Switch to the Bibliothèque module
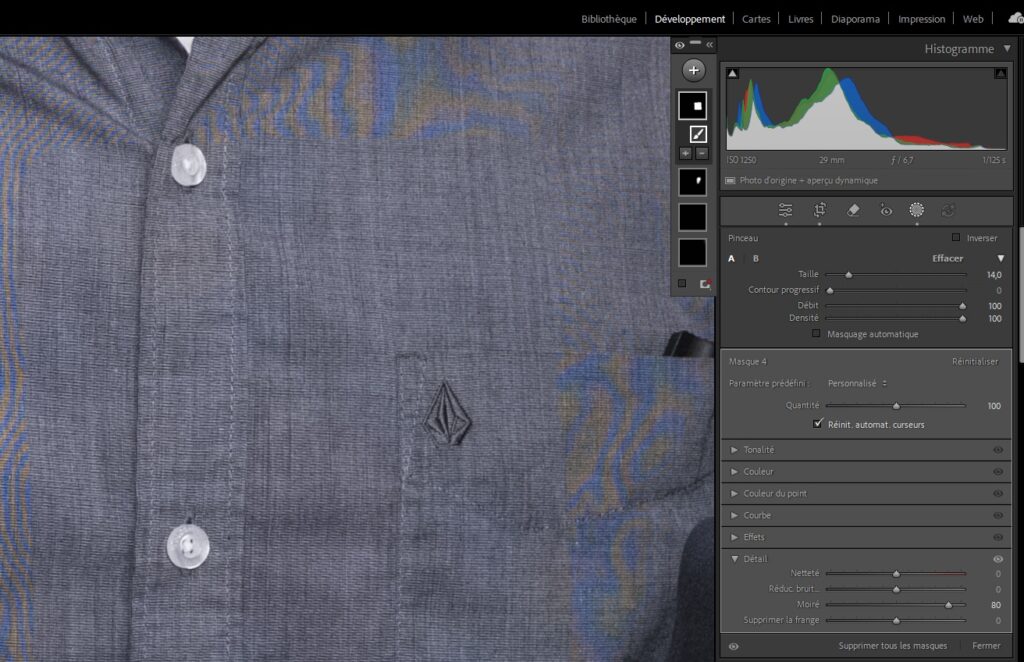This screenshot has width=1024, height=662. (608, 19)
